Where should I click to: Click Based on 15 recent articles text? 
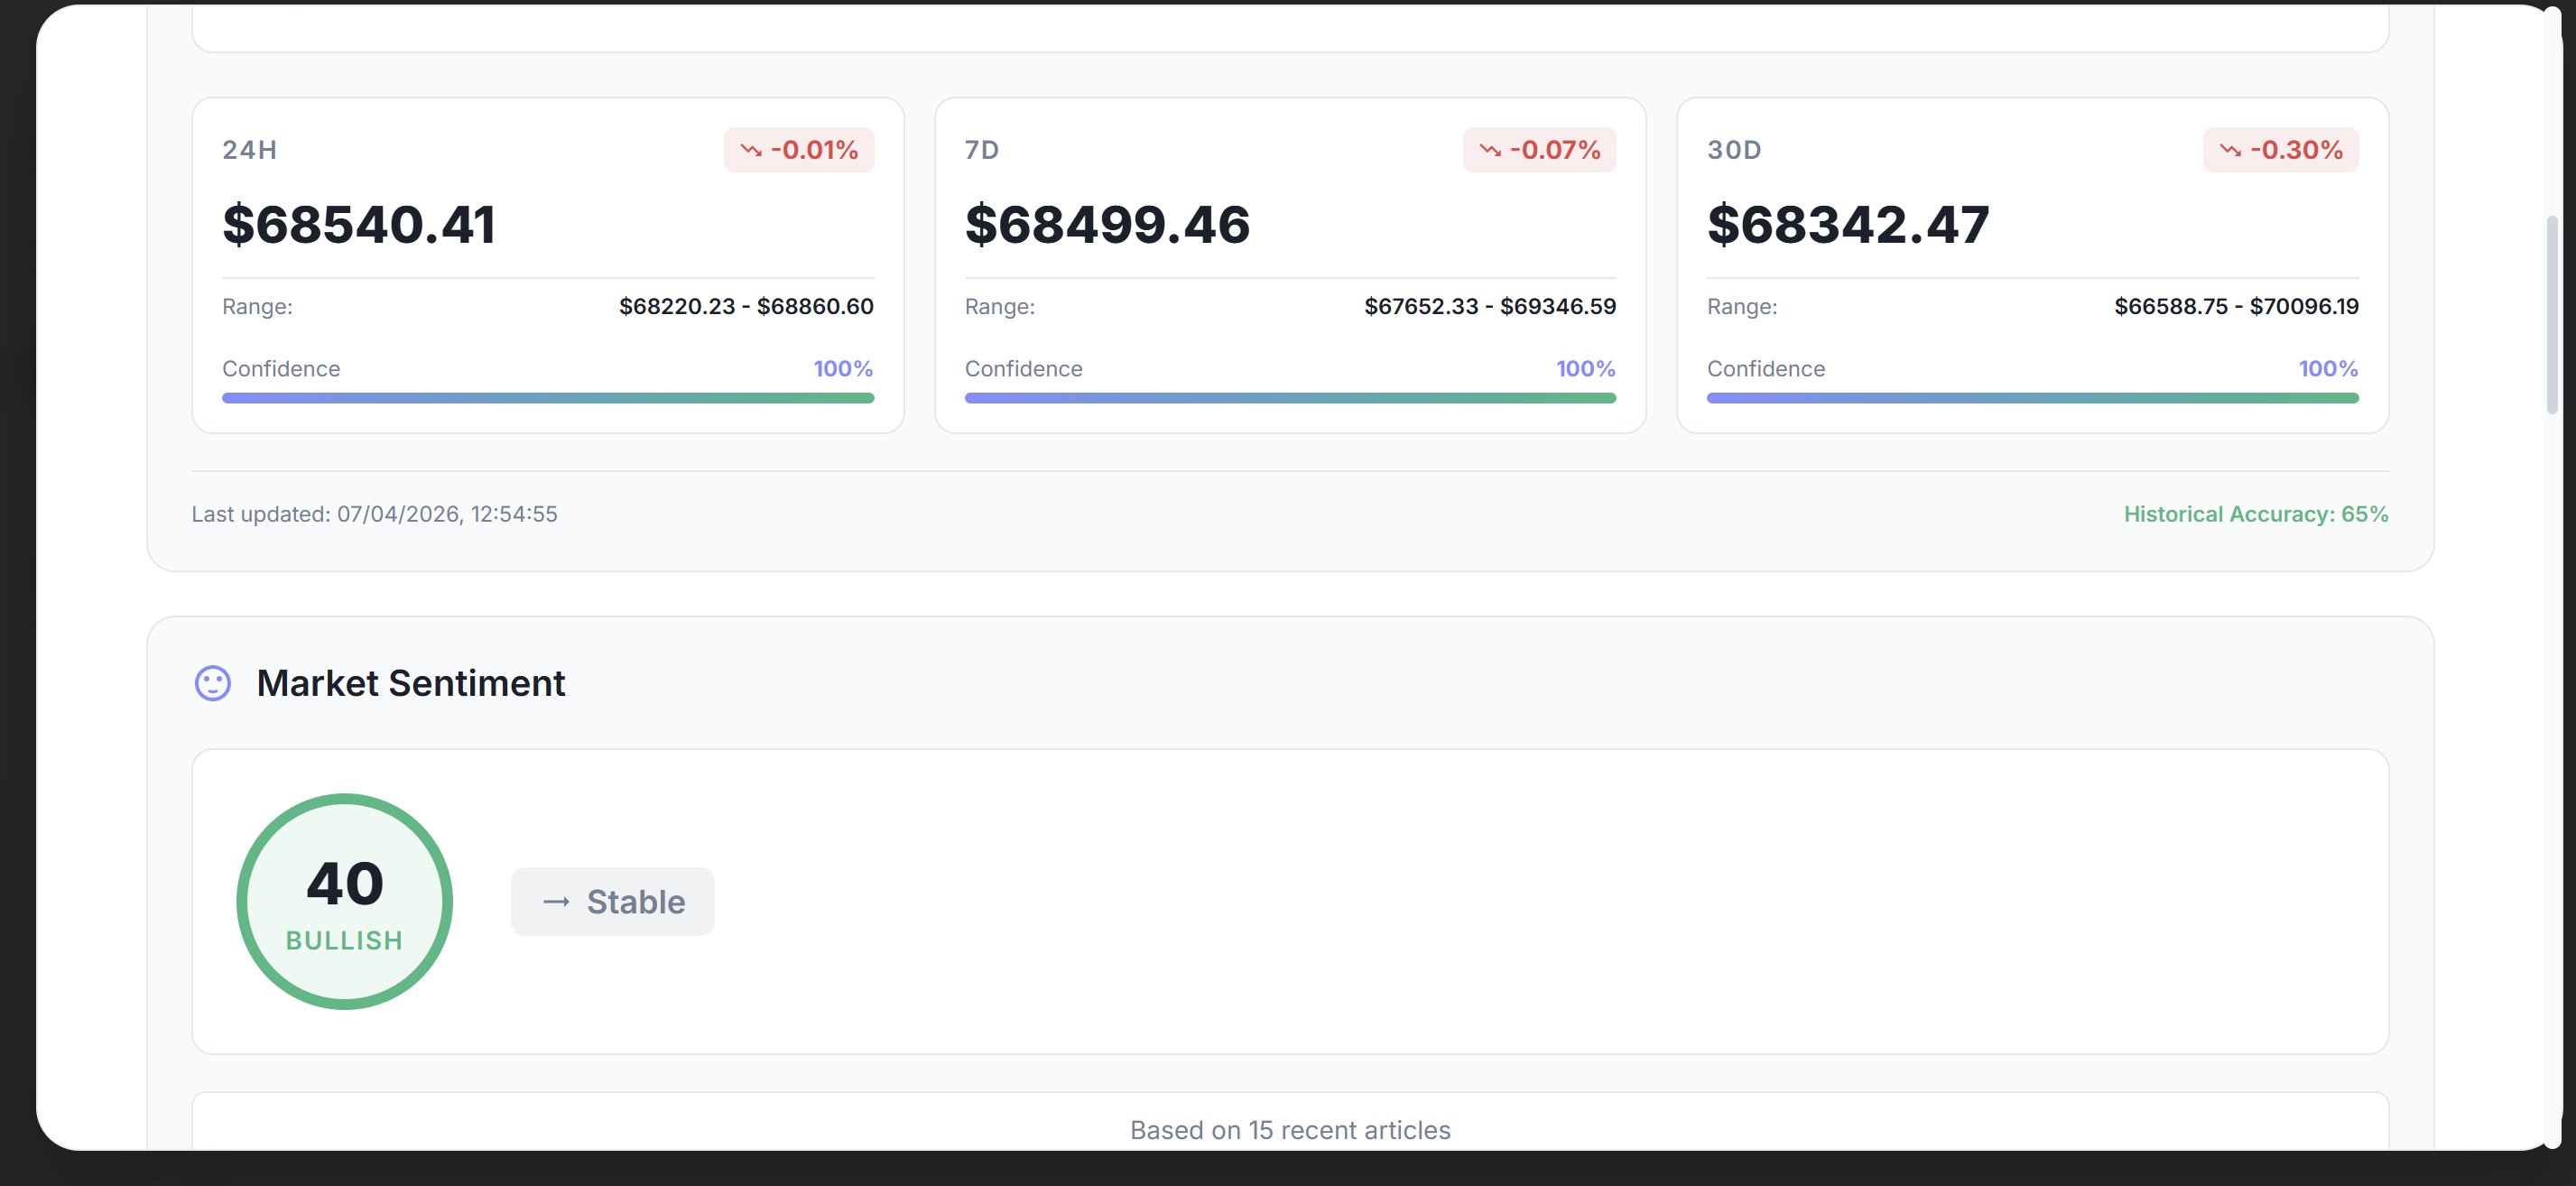click(x=1290, y=1130)
